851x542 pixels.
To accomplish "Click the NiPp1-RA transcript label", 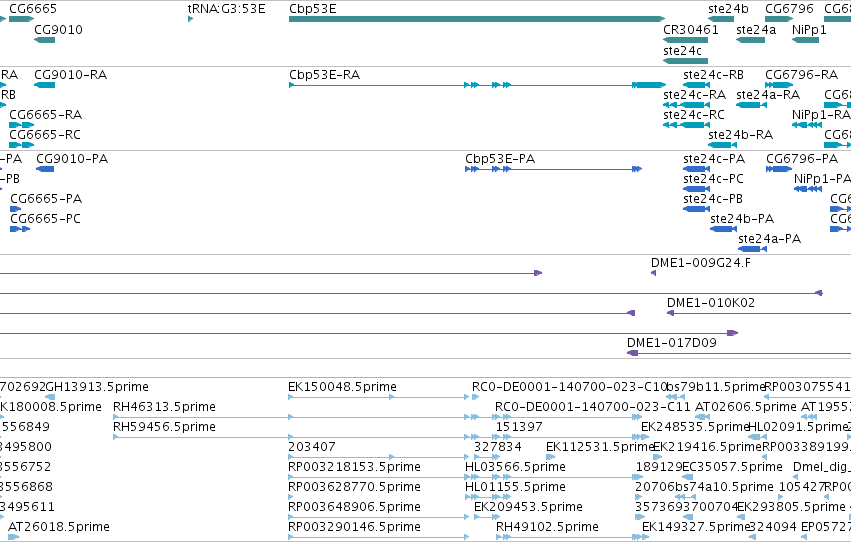I will (821, 115).
